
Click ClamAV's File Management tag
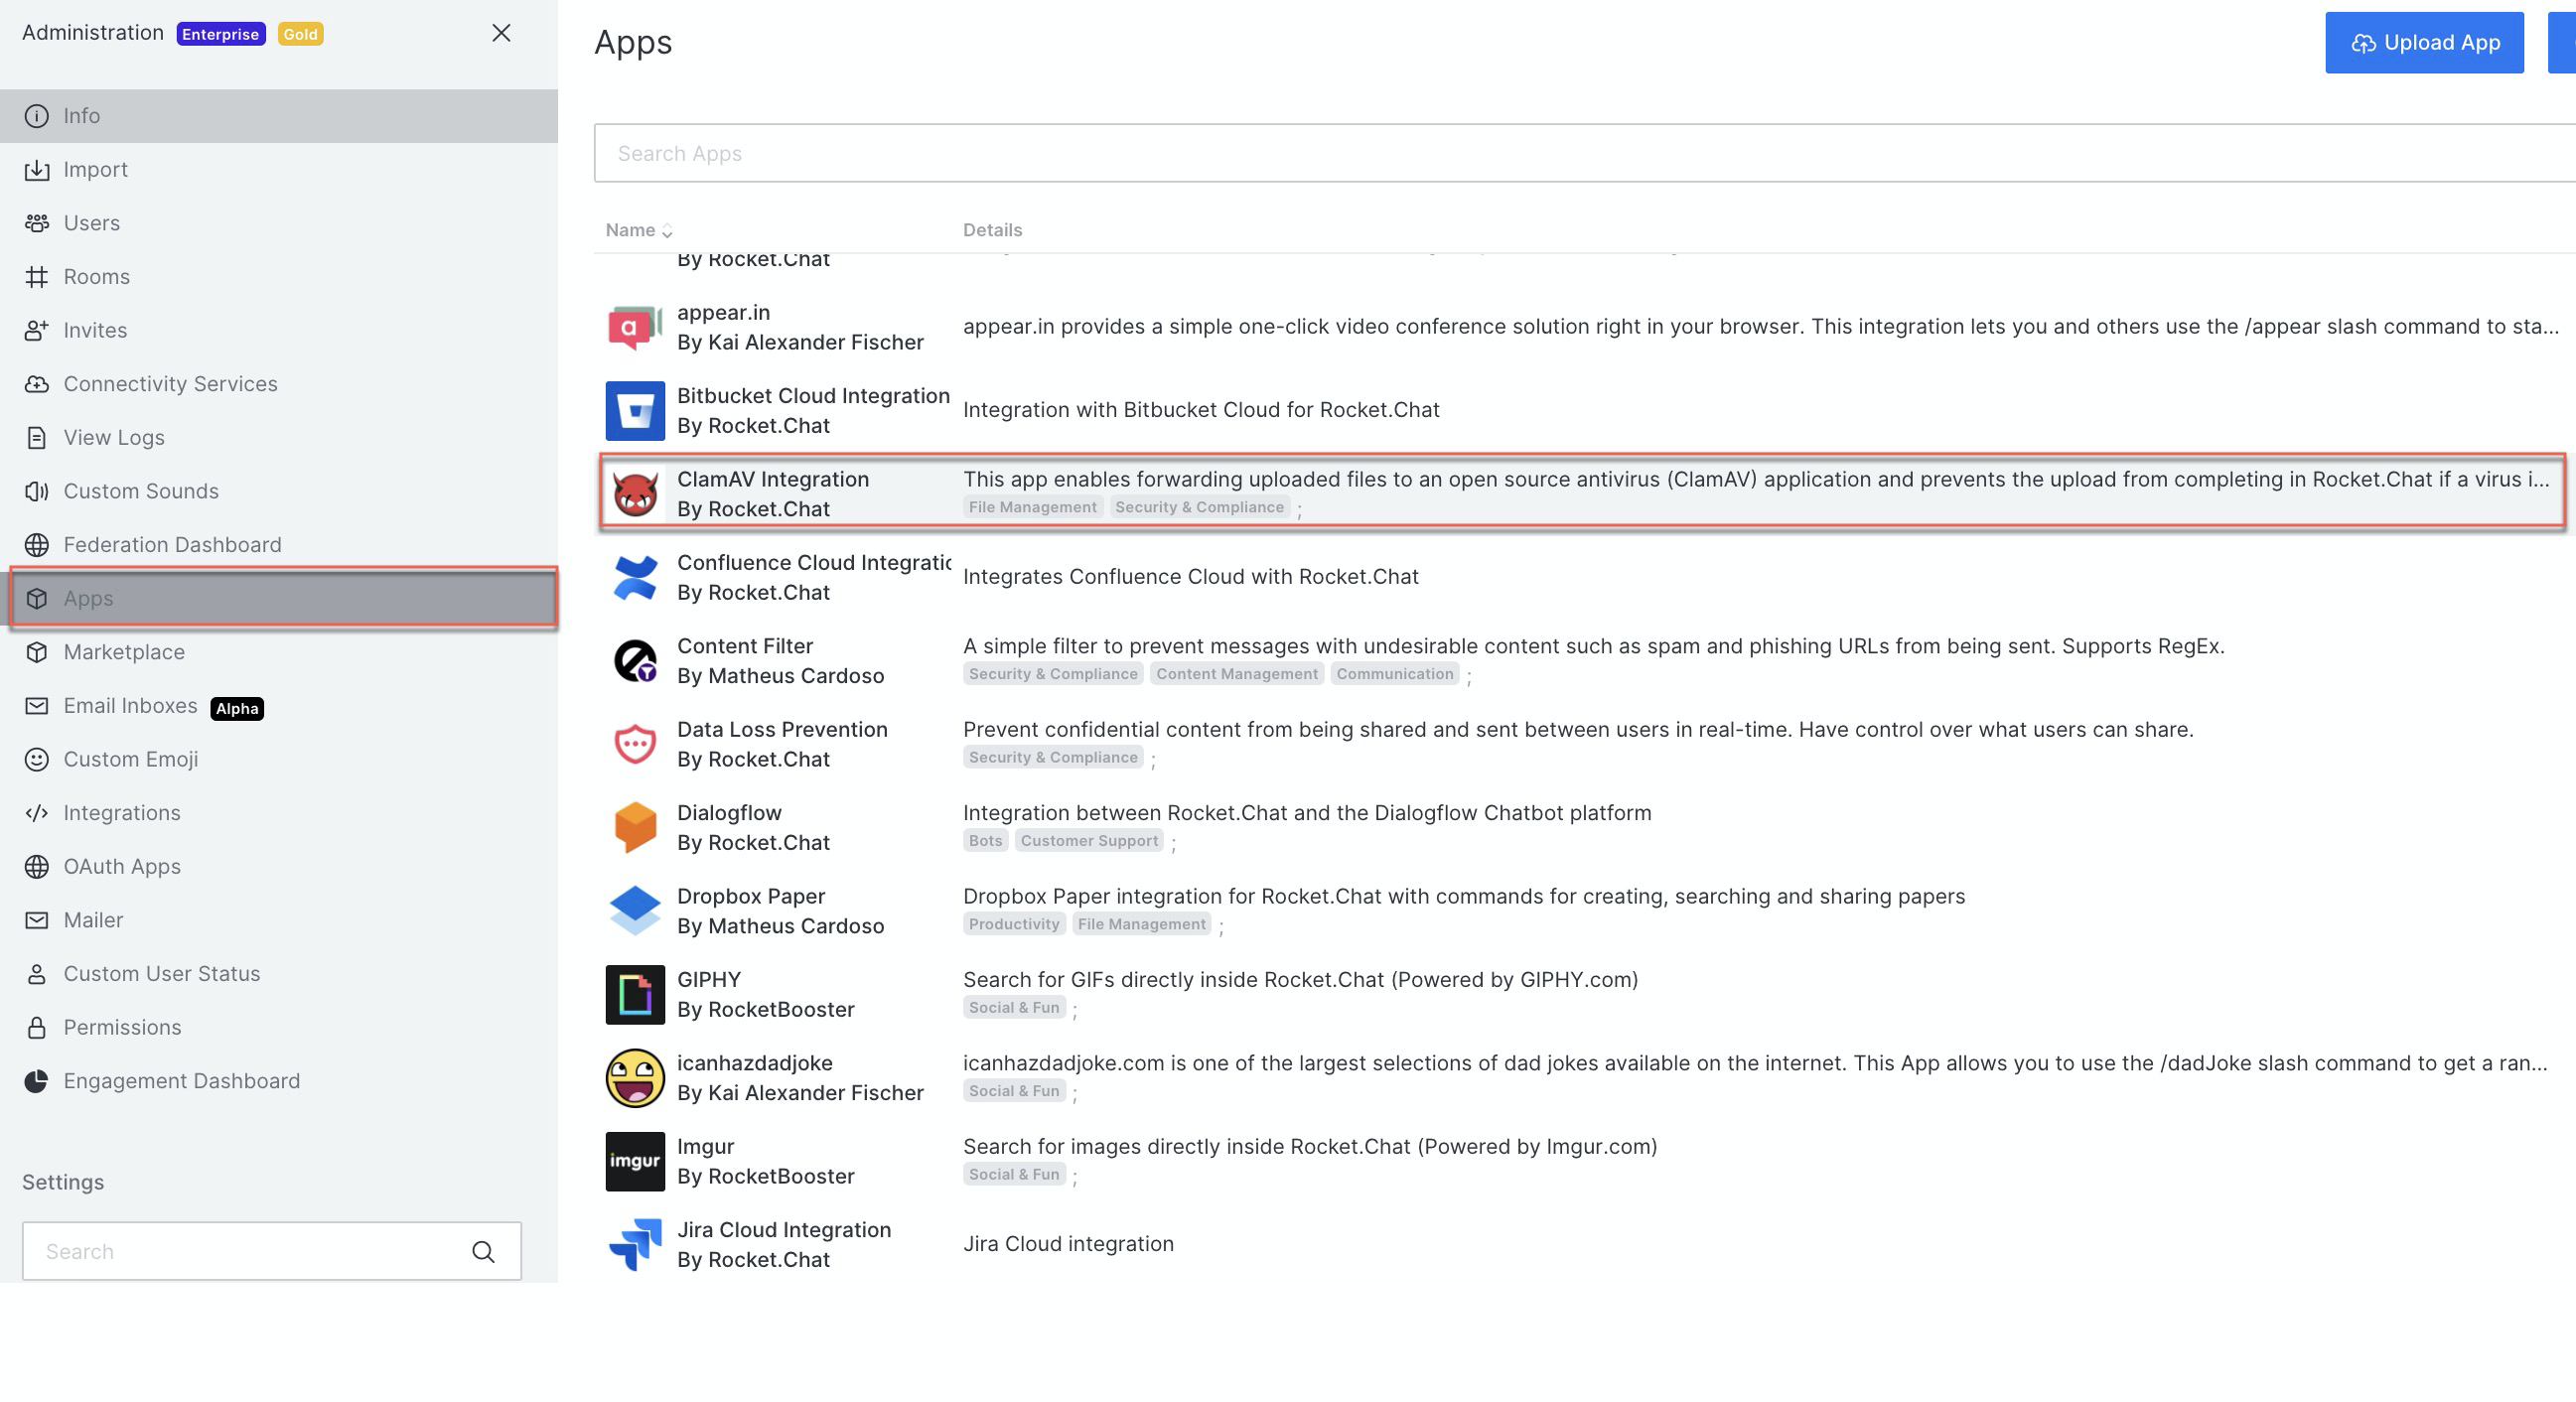tap(1033, 508)
